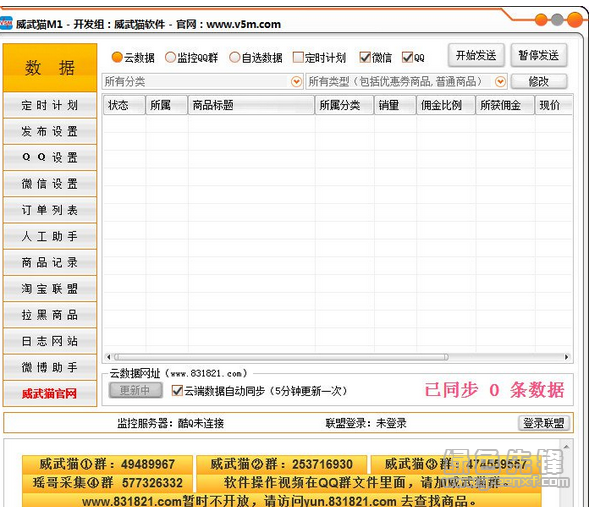Click the 监控服务器: 酷Q未连接 status text

tap(170, 423)
